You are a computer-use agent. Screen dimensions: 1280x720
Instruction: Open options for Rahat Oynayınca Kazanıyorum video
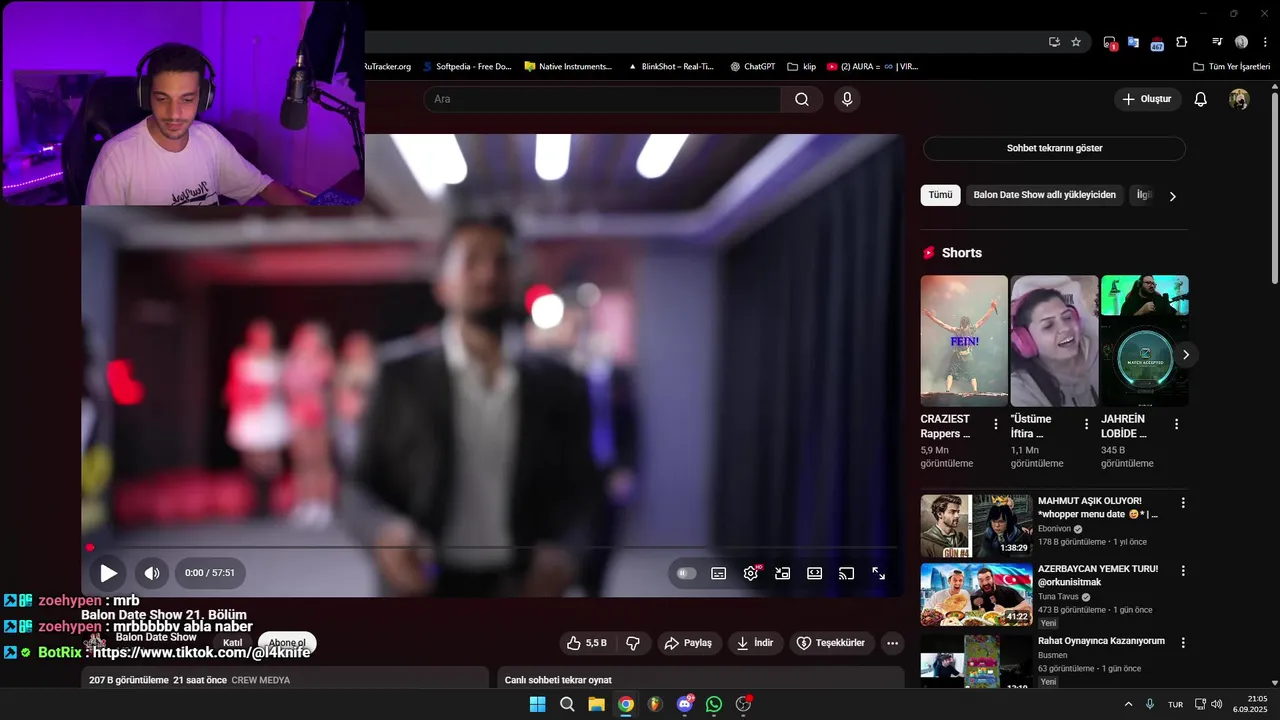(1183, 643)
